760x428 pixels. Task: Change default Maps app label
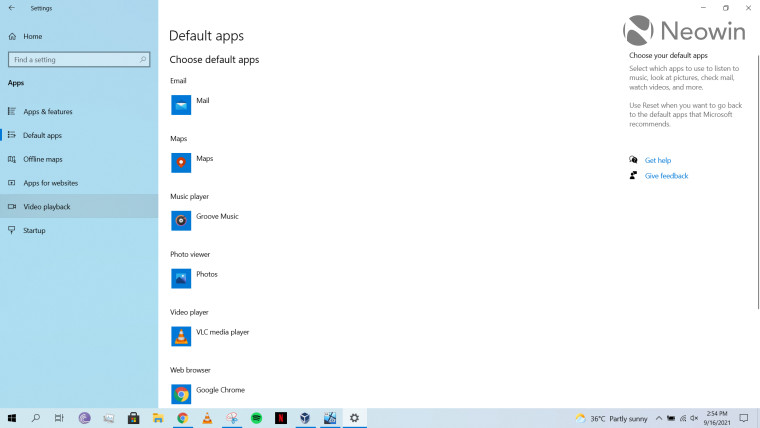[x=205, y=159]
